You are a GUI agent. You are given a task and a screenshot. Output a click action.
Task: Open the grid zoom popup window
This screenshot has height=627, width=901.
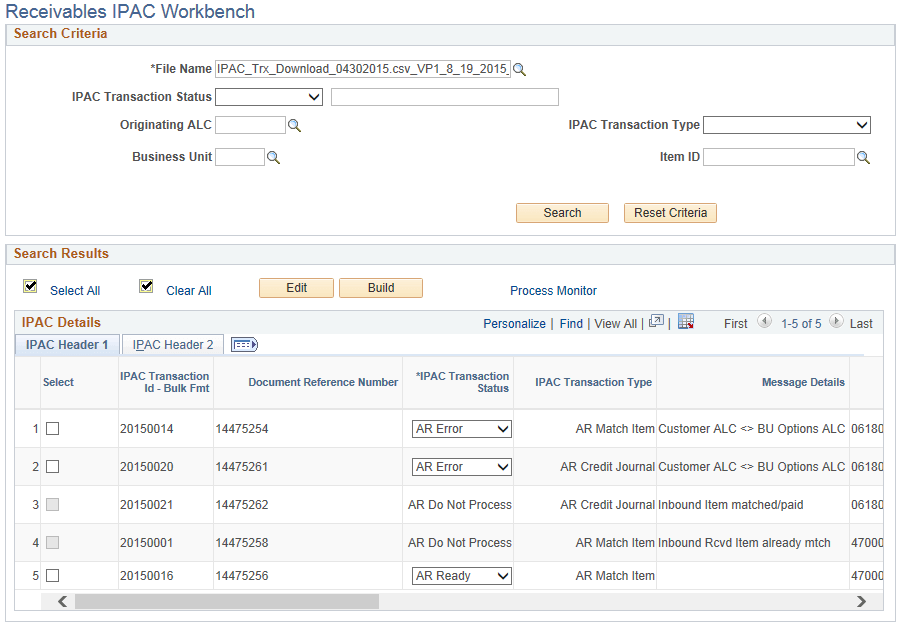[x=654, y=323]
